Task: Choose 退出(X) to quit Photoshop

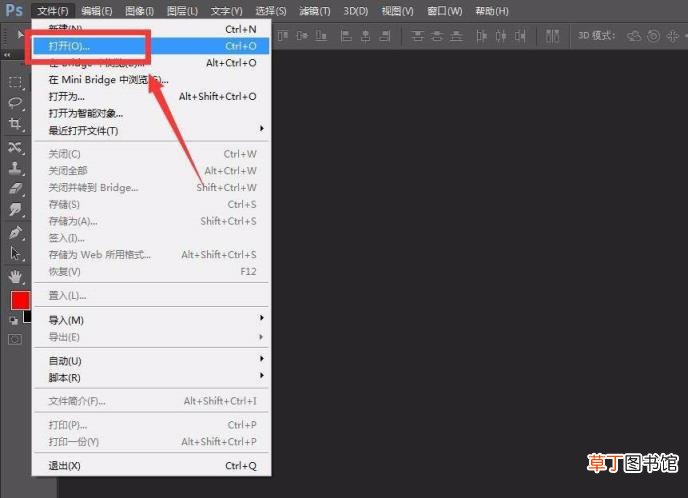Action: pos(152,466)
